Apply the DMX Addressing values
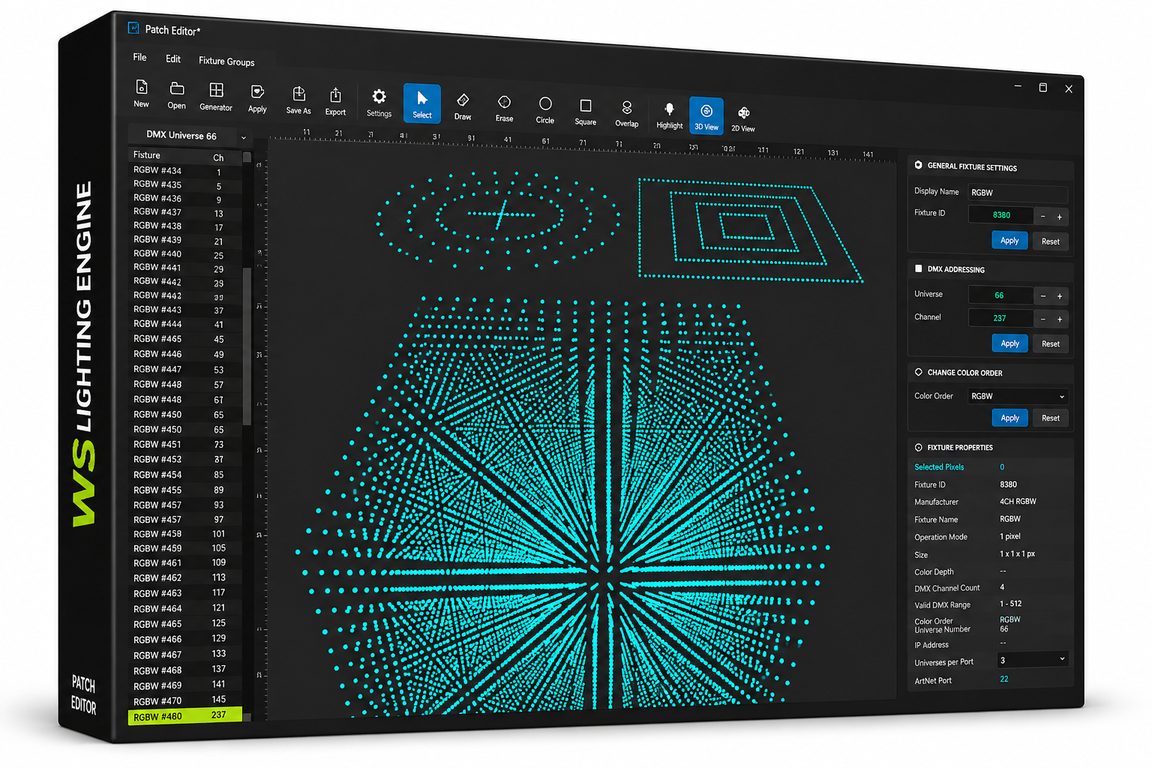This screenshot has width=1152, height=768. pyautogui.click(x=1009, y=343)
